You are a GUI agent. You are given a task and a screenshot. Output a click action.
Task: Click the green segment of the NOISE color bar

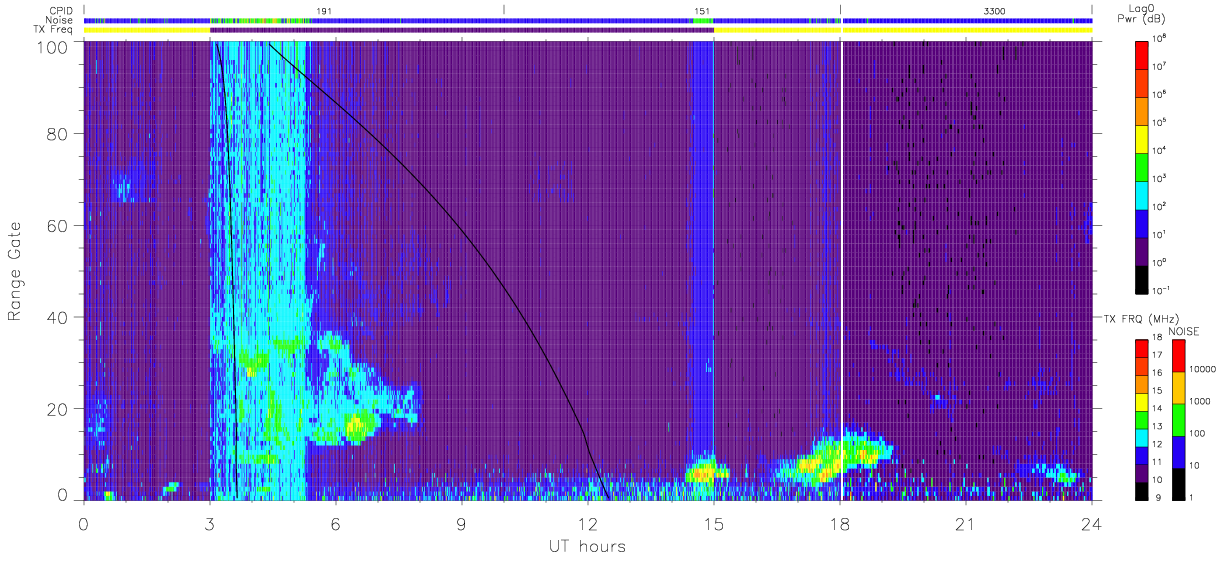(1177, 418)
